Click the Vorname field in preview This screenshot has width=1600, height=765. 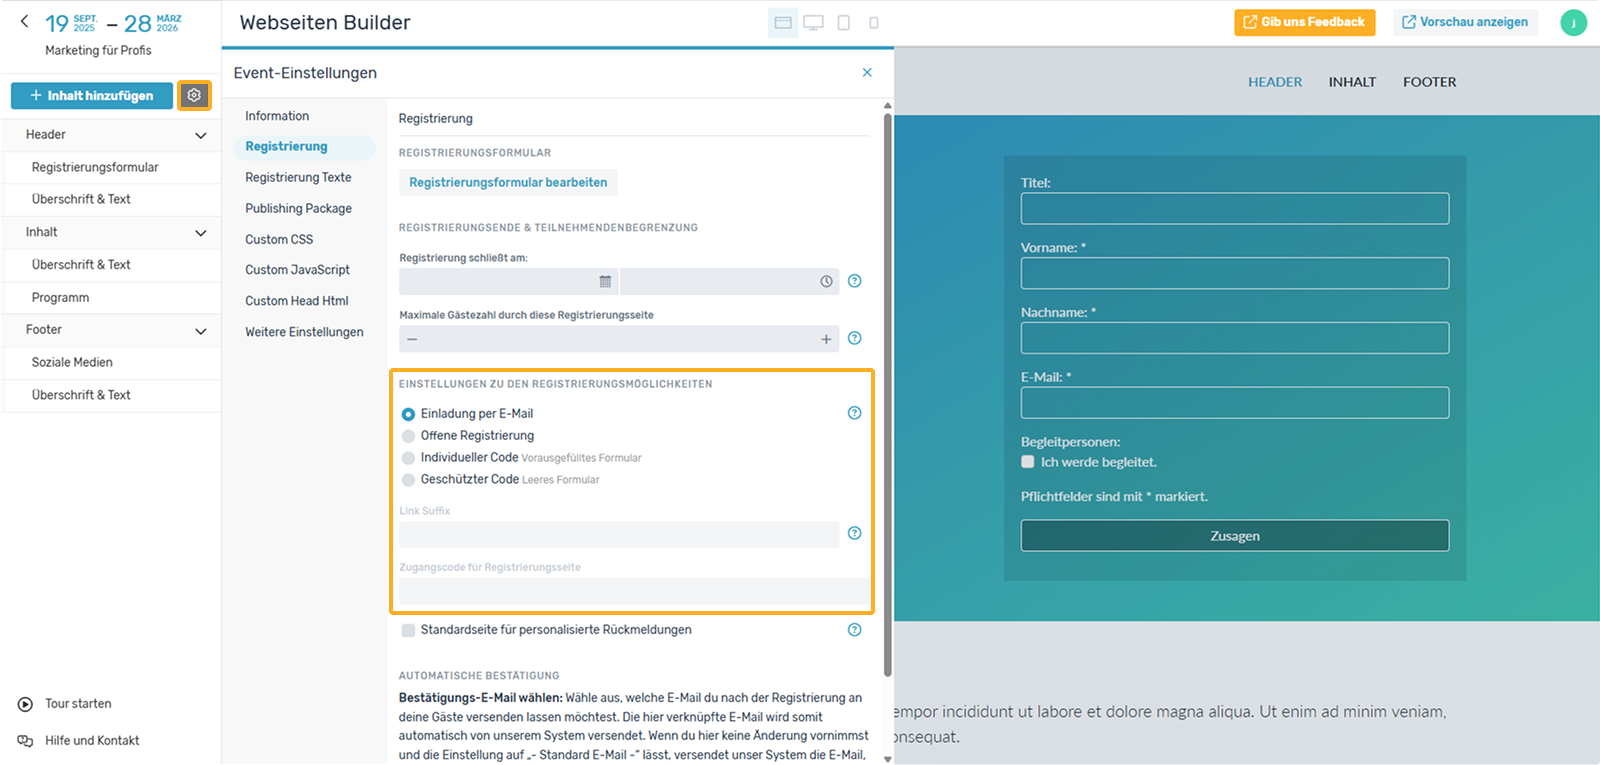pos(1235,273)
